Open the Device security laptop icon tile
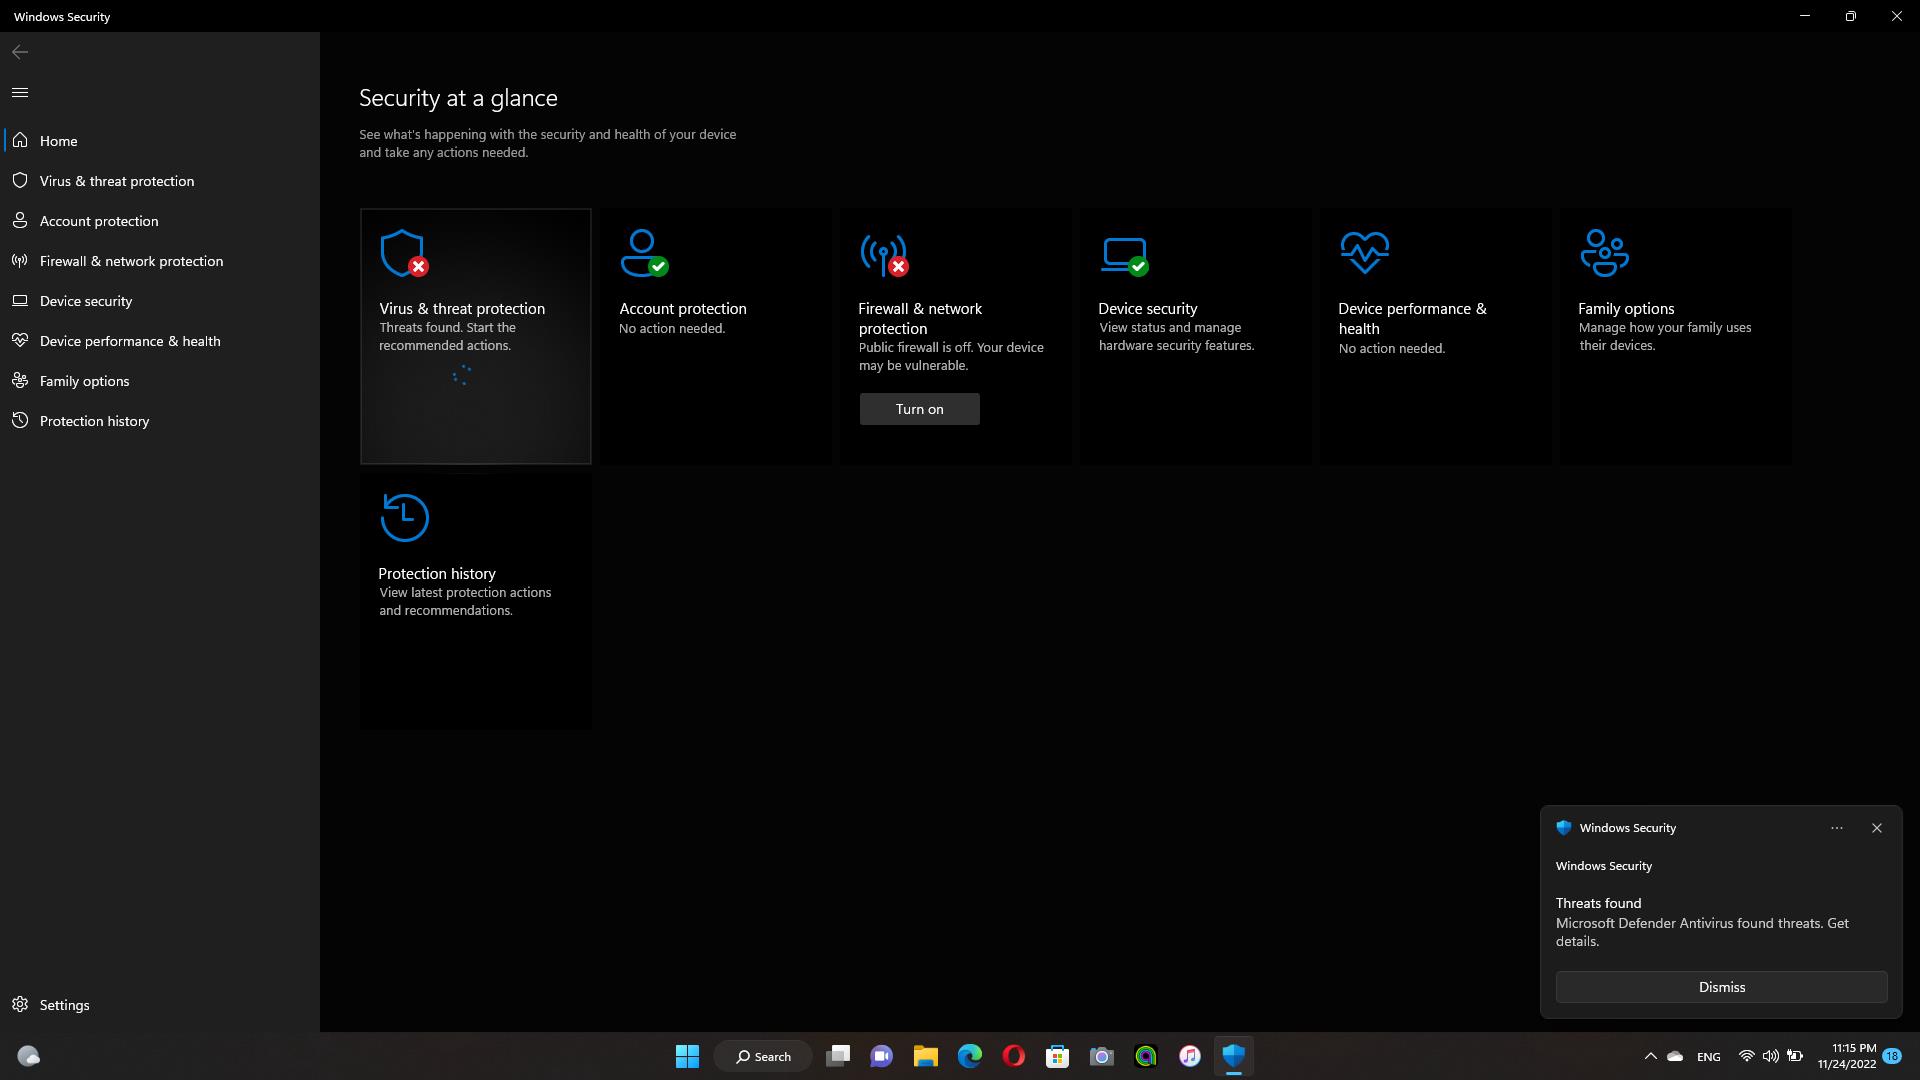 1124,254
